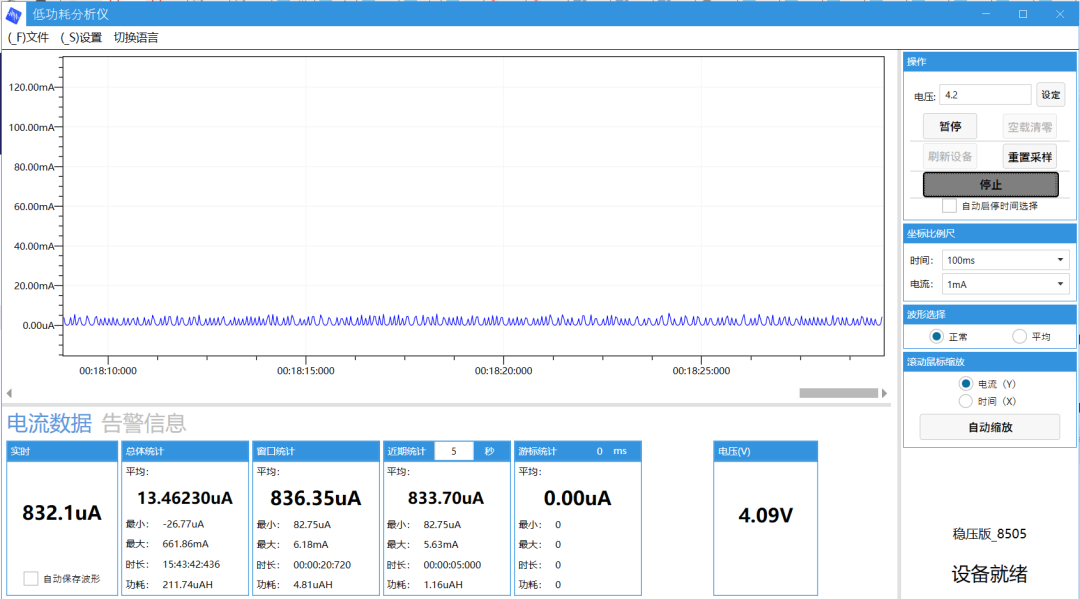Open the (_S)设置 menu
This screenshot has width=1080, height=599.
pyautogui.click(x=81, y=38)
